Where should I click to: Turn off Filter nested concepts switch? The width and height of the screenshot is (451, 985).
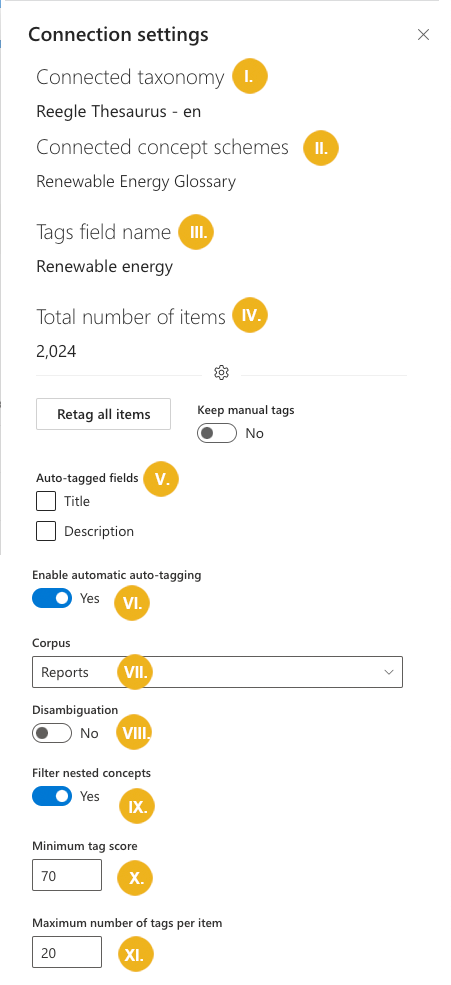(x=52, y=797)
